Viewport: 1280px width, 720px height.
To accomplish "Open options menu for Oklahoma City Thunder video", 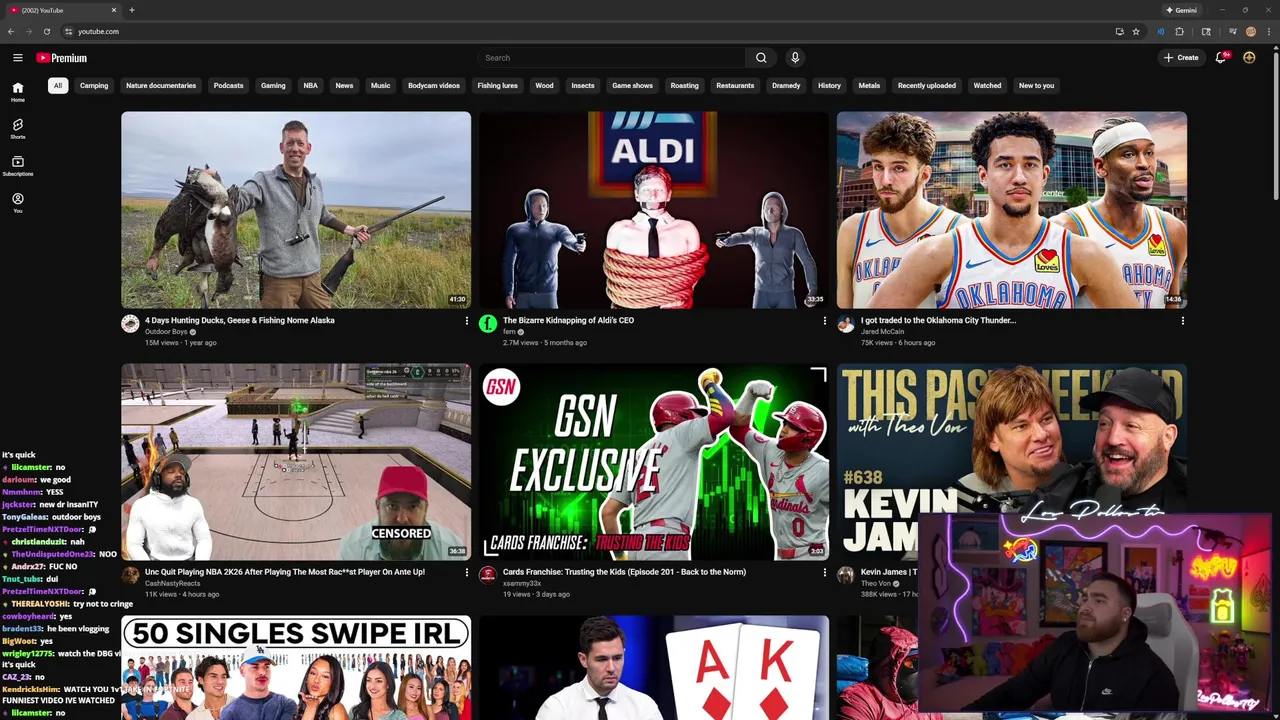I will (1182, 321).
